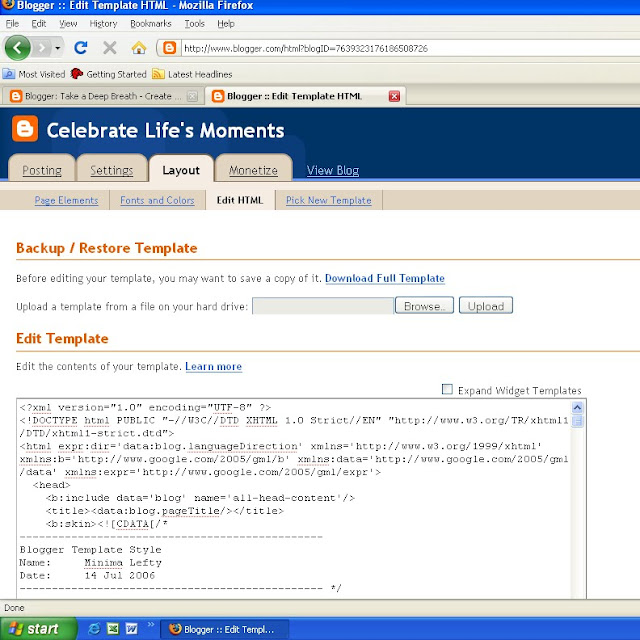Reload the page with the Refresh icon
The image size is (640, 640).
[x=81, y=48]
